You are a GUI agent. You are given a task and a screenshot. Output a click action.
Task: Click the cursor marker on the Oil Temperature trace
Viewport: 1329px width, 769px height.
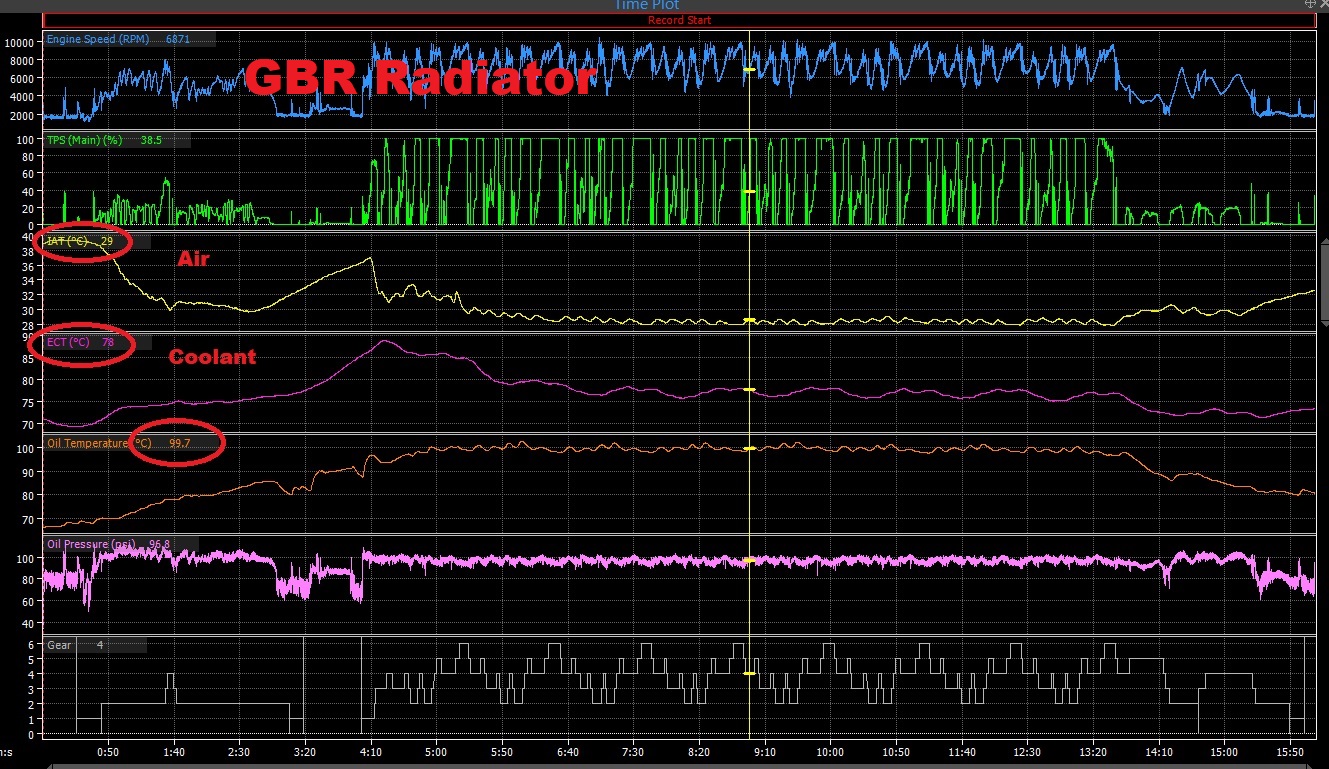click(749, 449)
